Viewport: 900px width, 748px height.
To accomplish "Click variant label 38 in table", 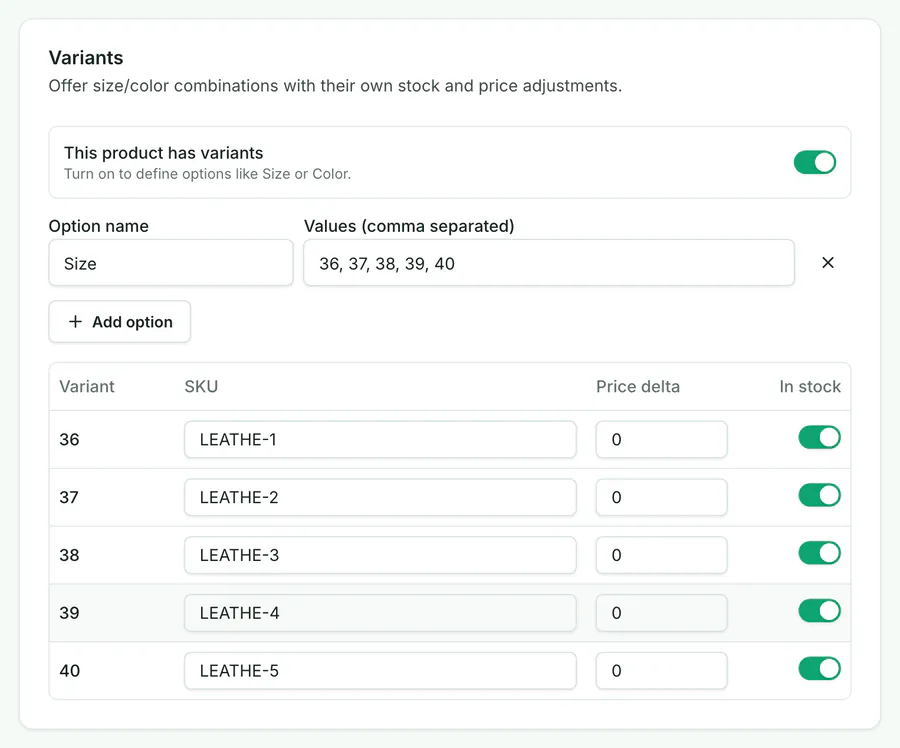I will (69, 555).
